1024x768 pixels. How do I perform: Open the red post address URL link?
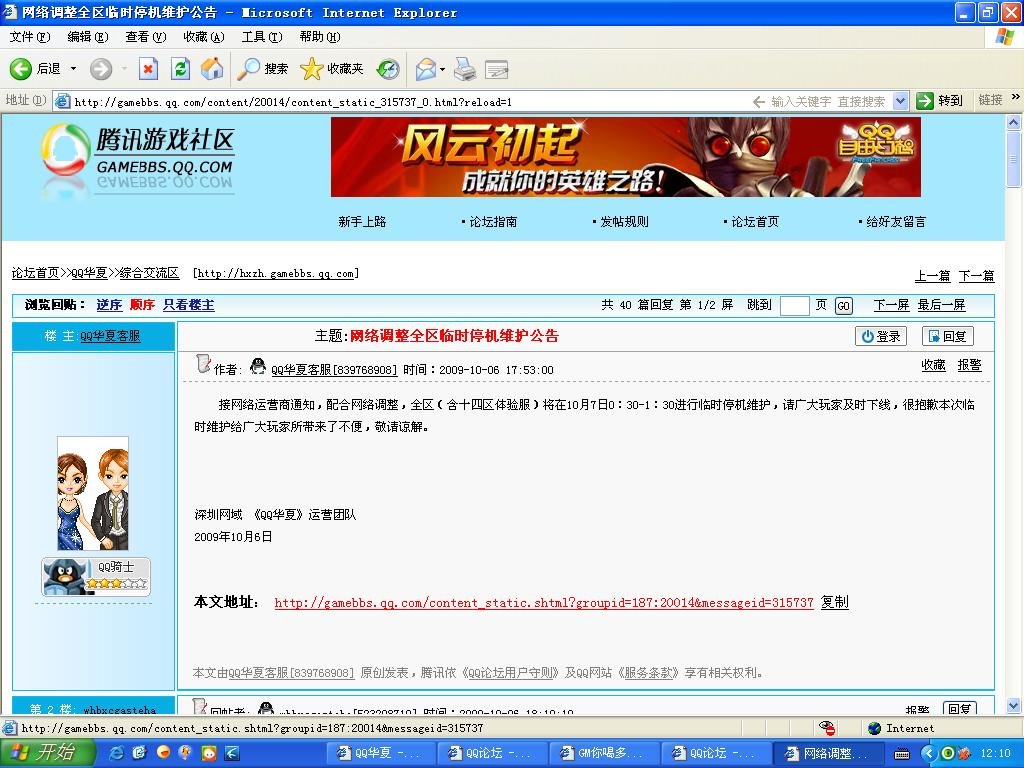click(x=544, y=602)
